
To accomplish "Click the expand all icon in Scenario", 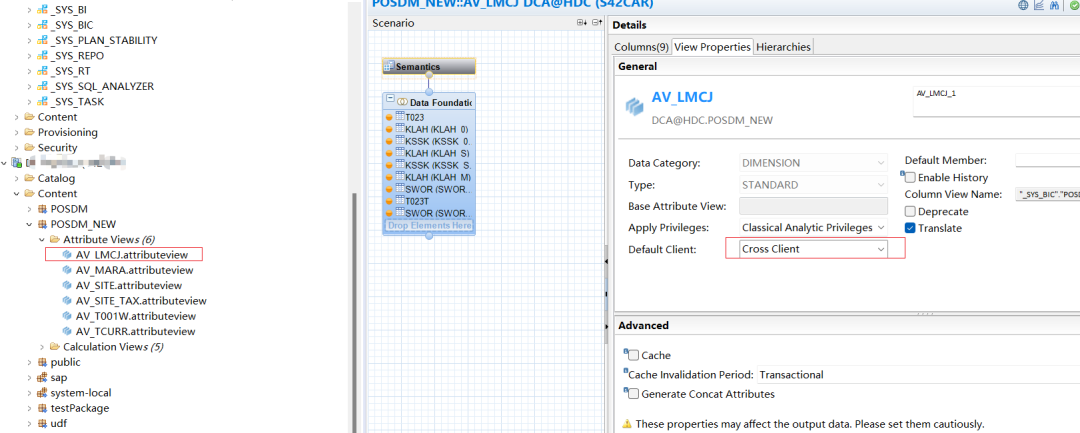I will point(583,23).
